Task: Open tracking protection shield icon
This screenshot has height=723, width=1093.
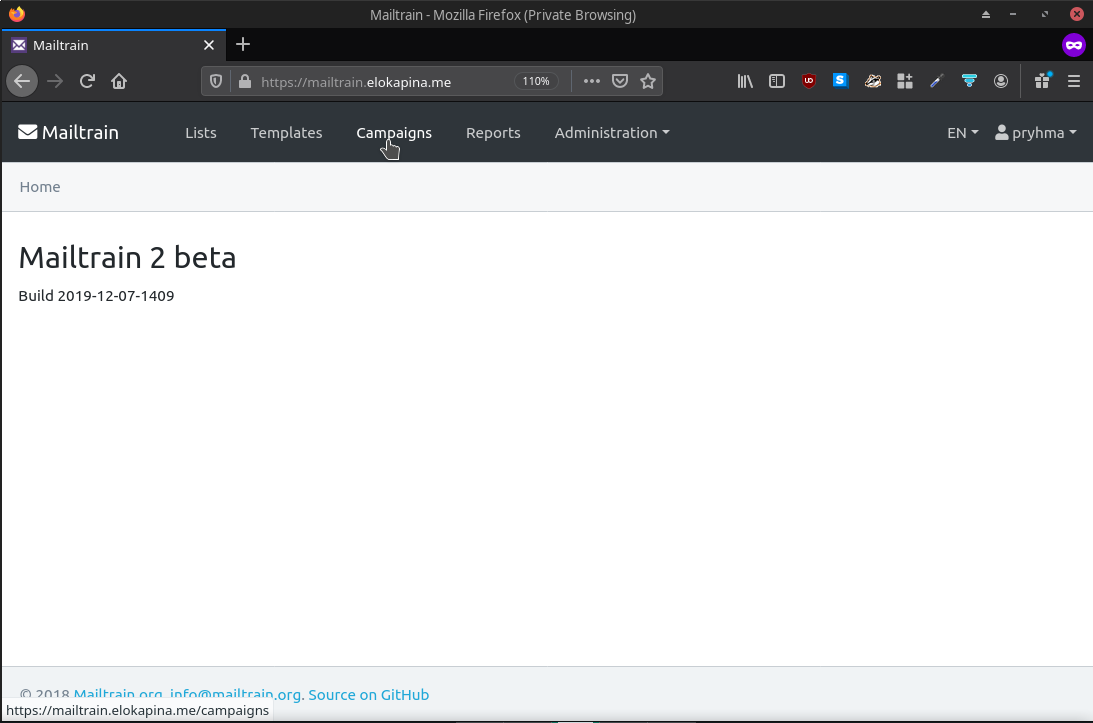Action: [216, 82]
